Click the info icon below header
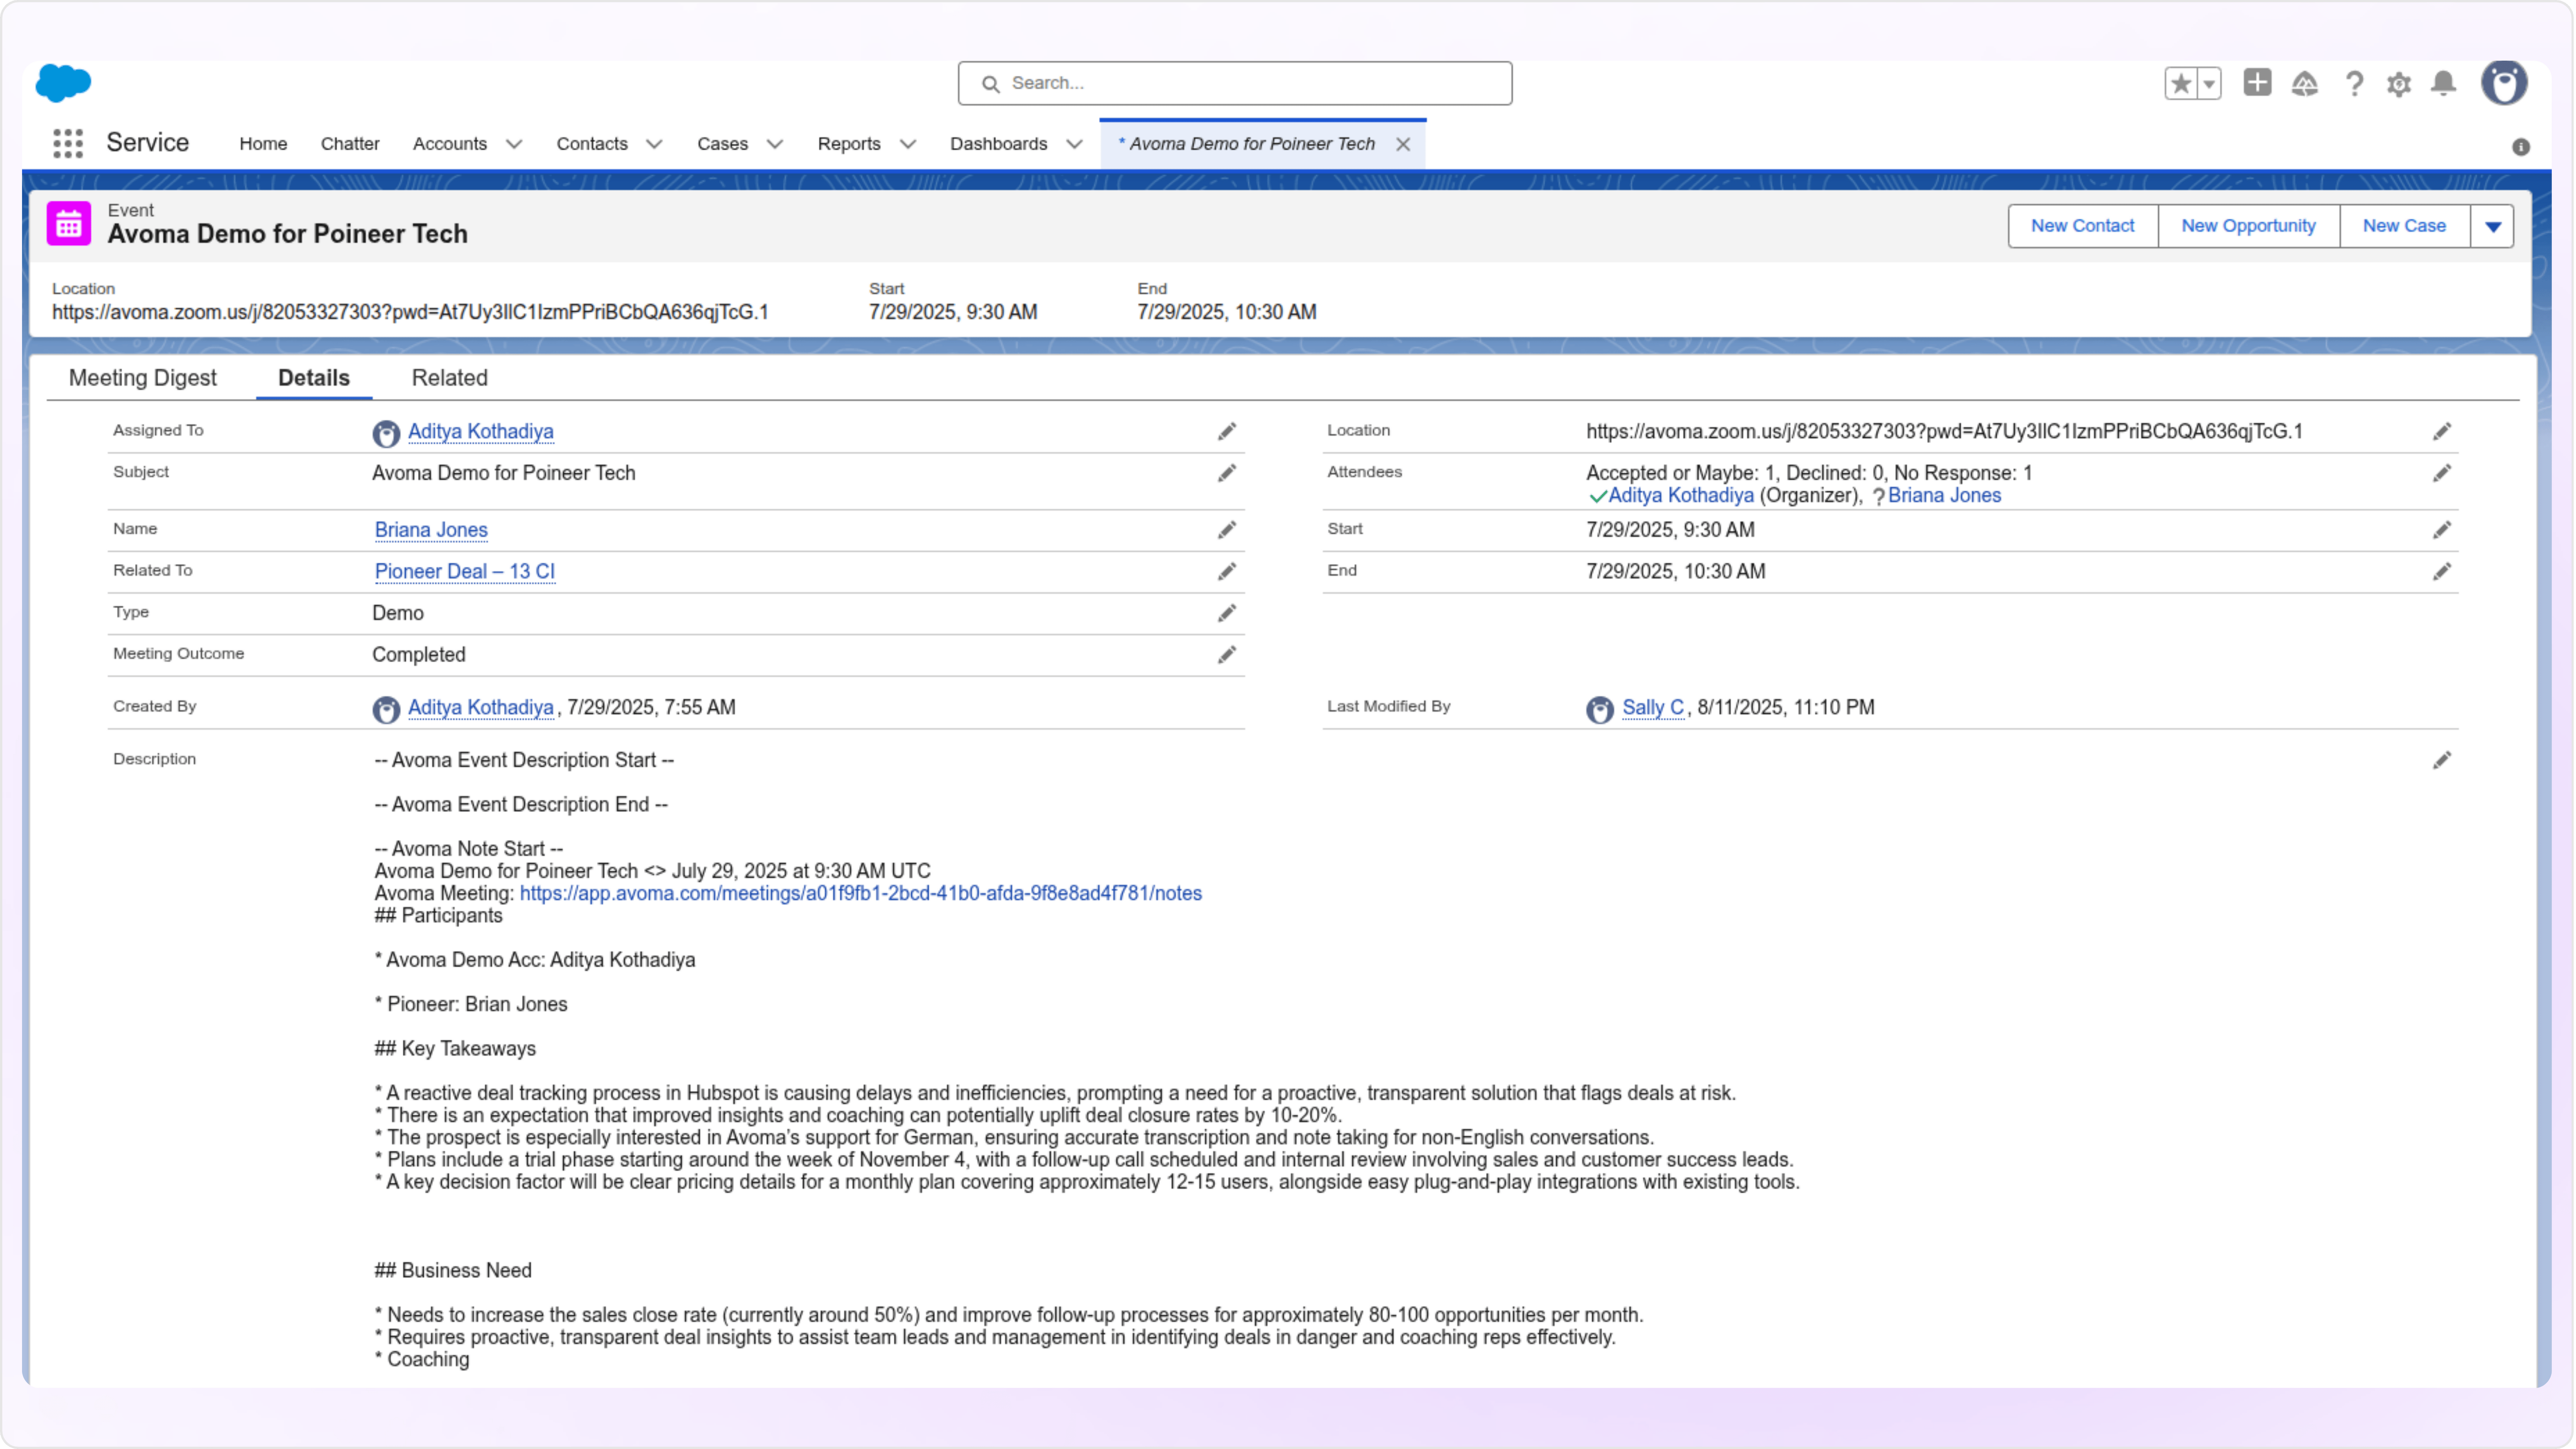This screenshot has height=1449, width=2576. click(x=2521, y=147)
